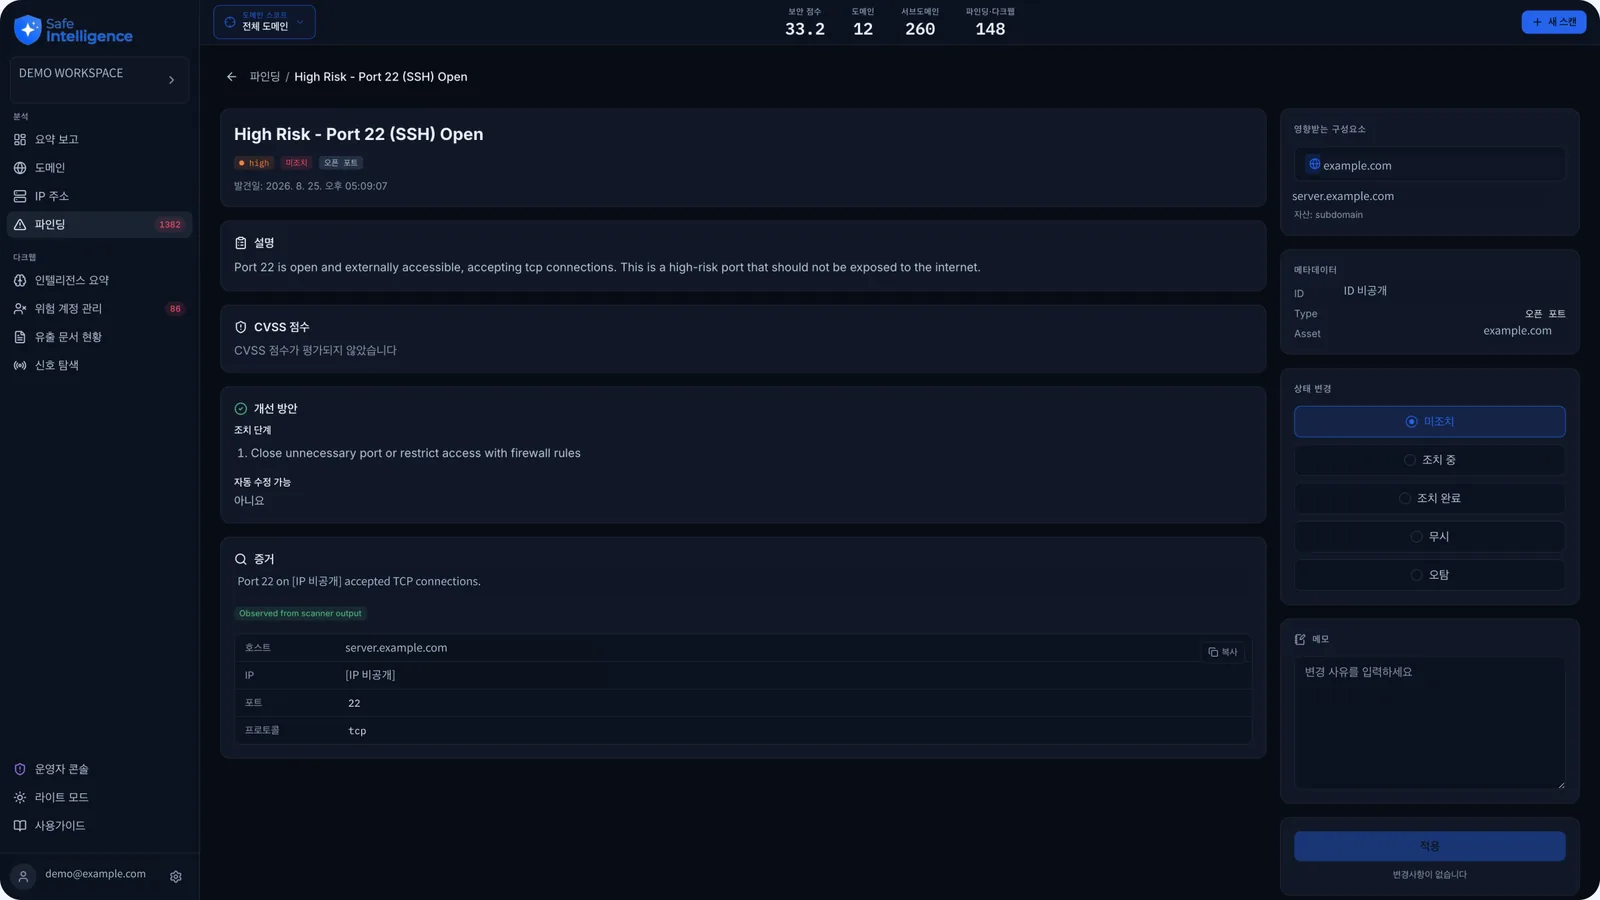Click the Safe Intelligence shield logo
This screenshot has width=1600, height=900.
click(x=28, y=30)
